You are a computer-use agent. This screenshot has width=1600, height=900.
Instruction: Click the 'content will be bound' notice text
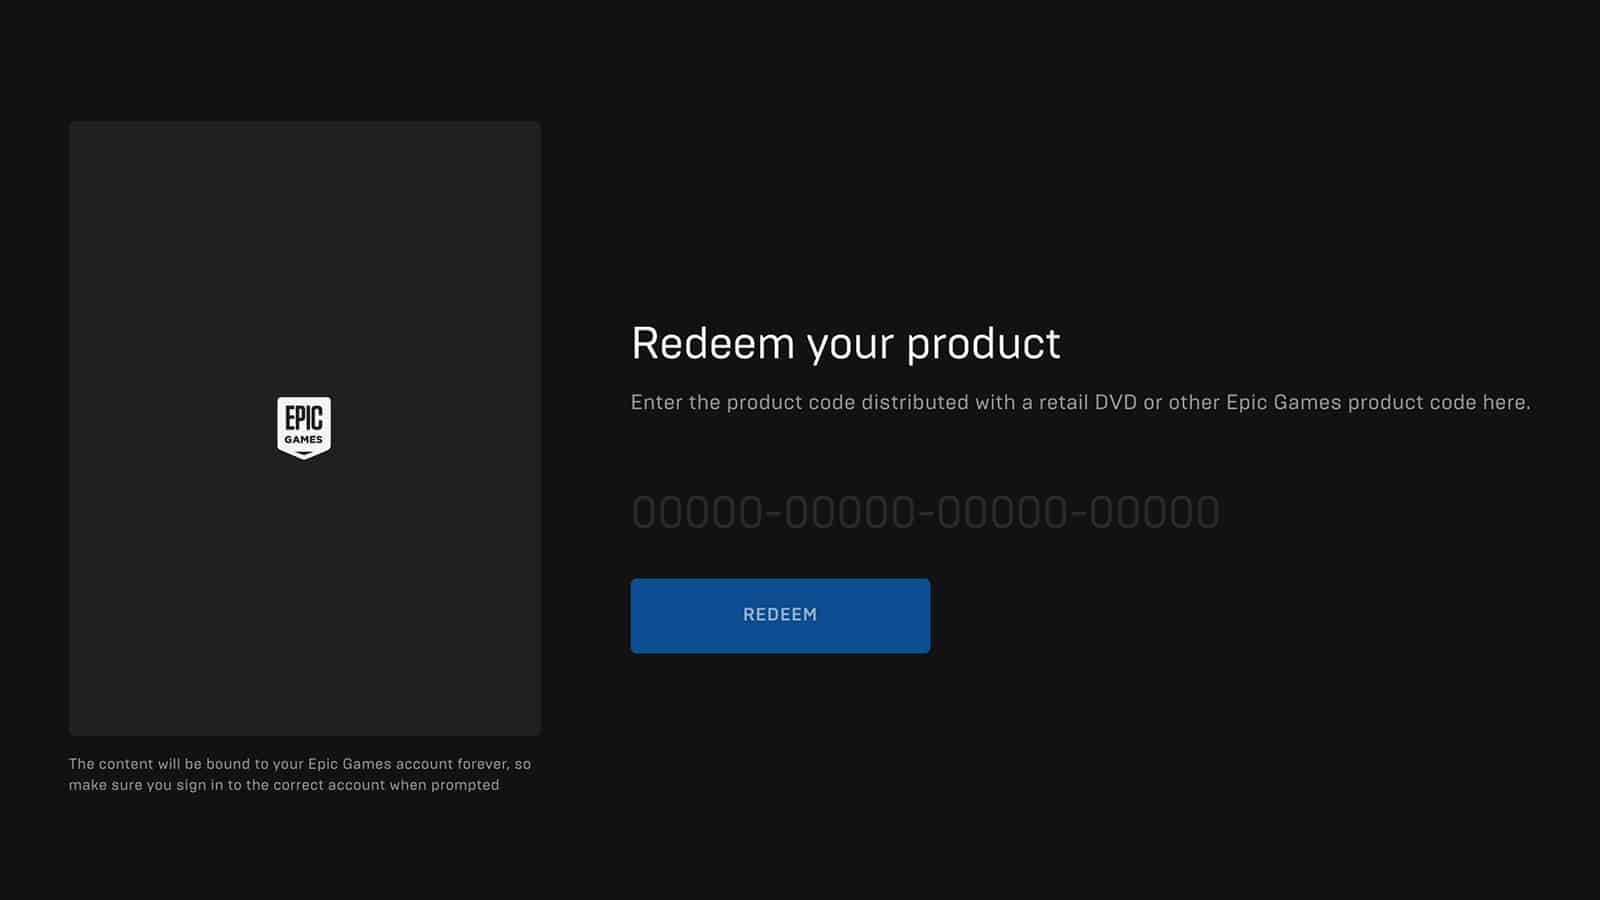pyautogui.click(x=300, y=774)
